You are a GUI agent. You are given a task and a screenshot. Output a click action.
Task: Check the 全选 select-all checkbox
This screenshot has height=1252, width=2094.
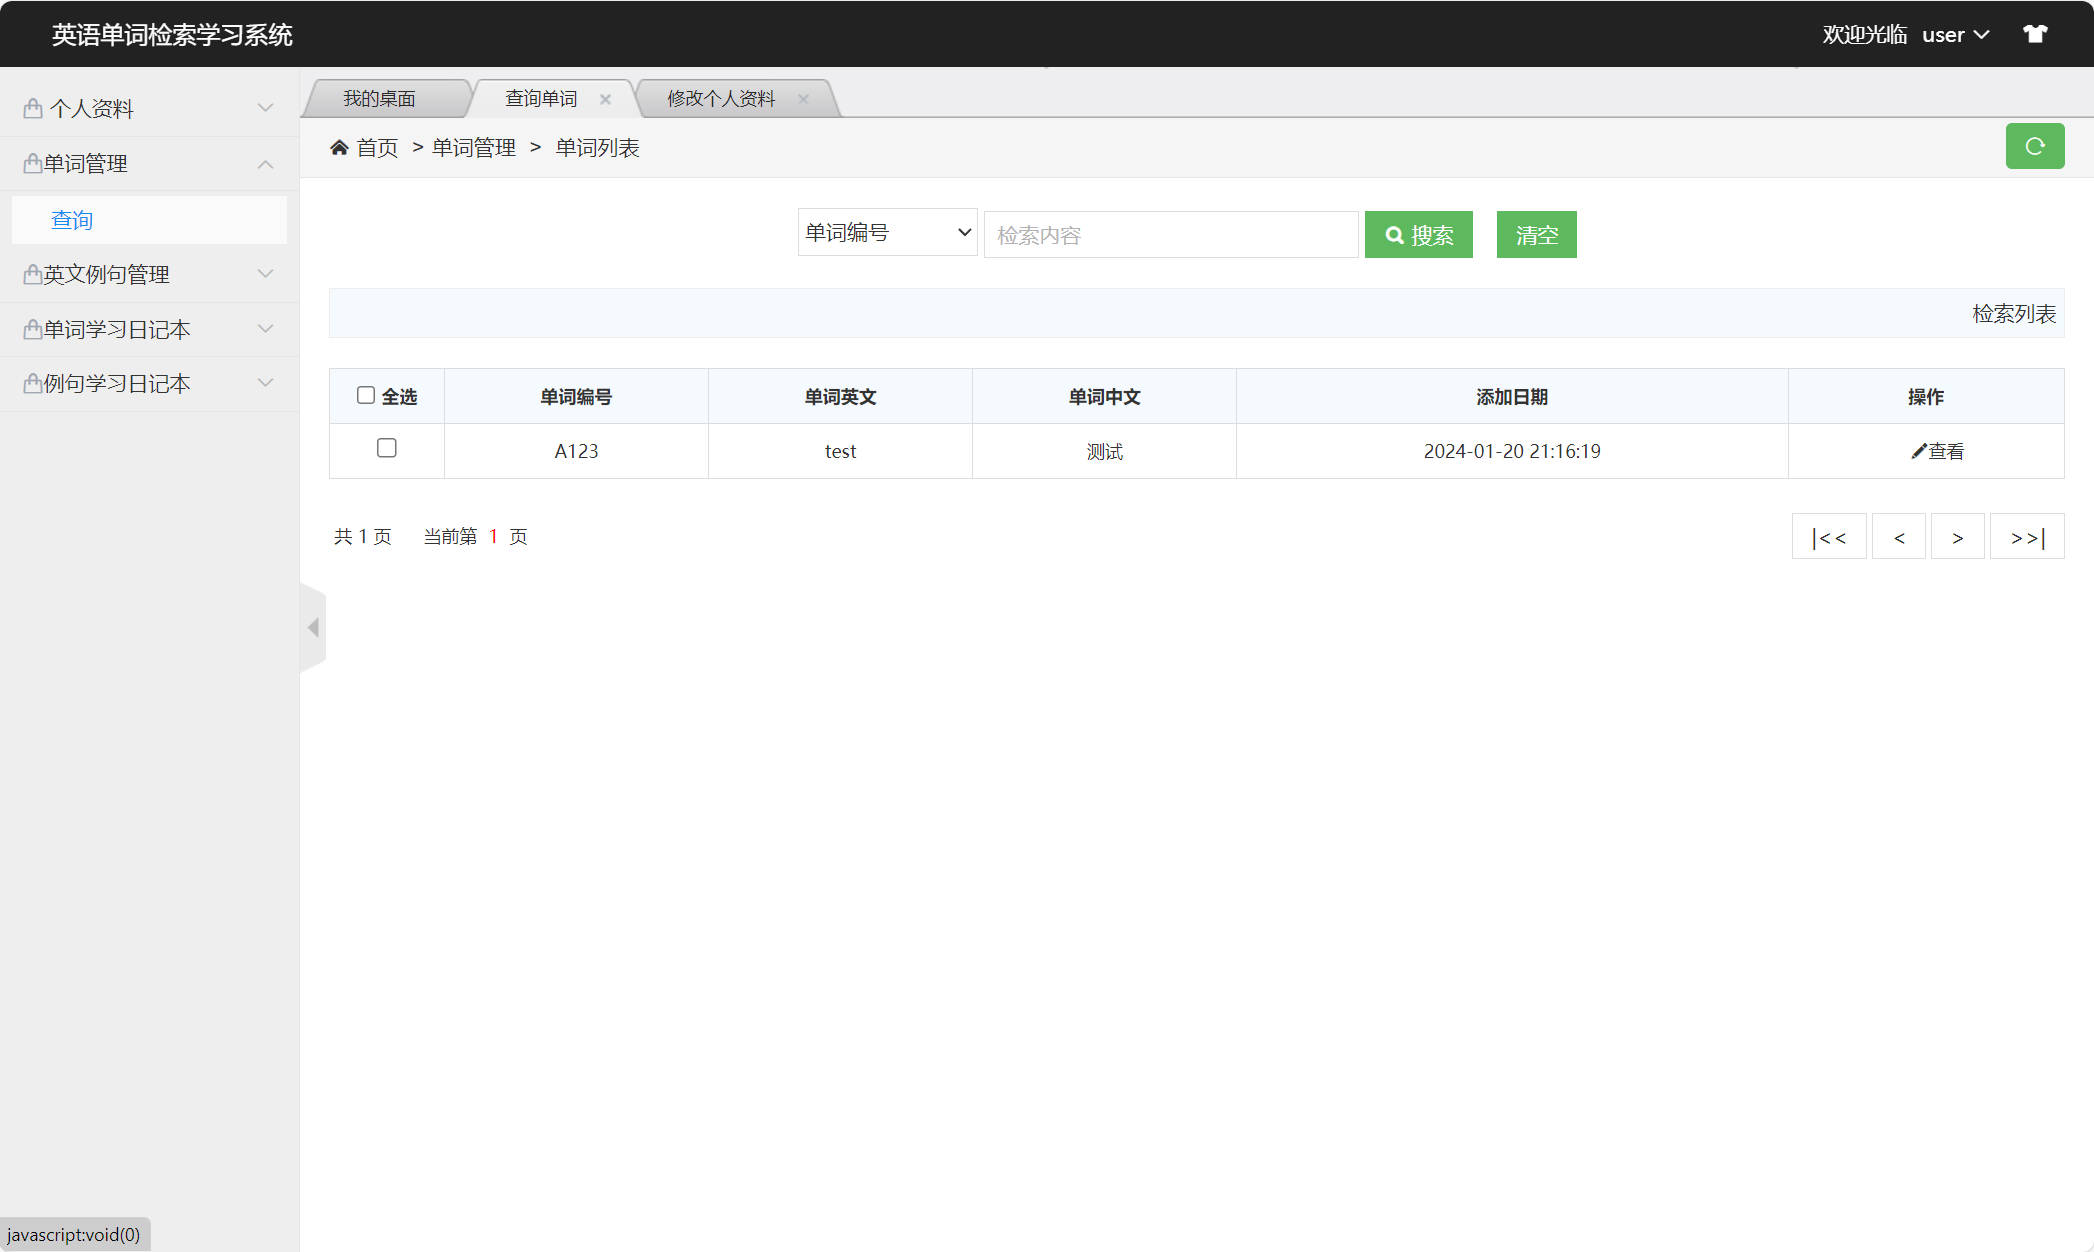click(366, 395)
